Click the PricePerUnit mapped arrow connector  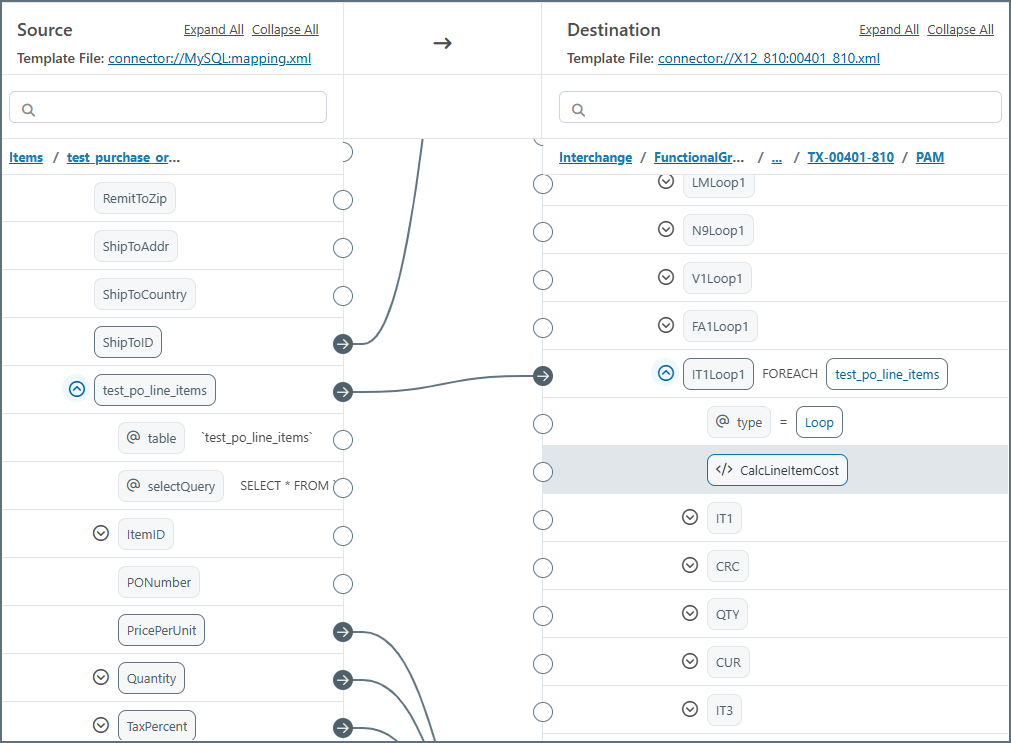coord(343,632)
